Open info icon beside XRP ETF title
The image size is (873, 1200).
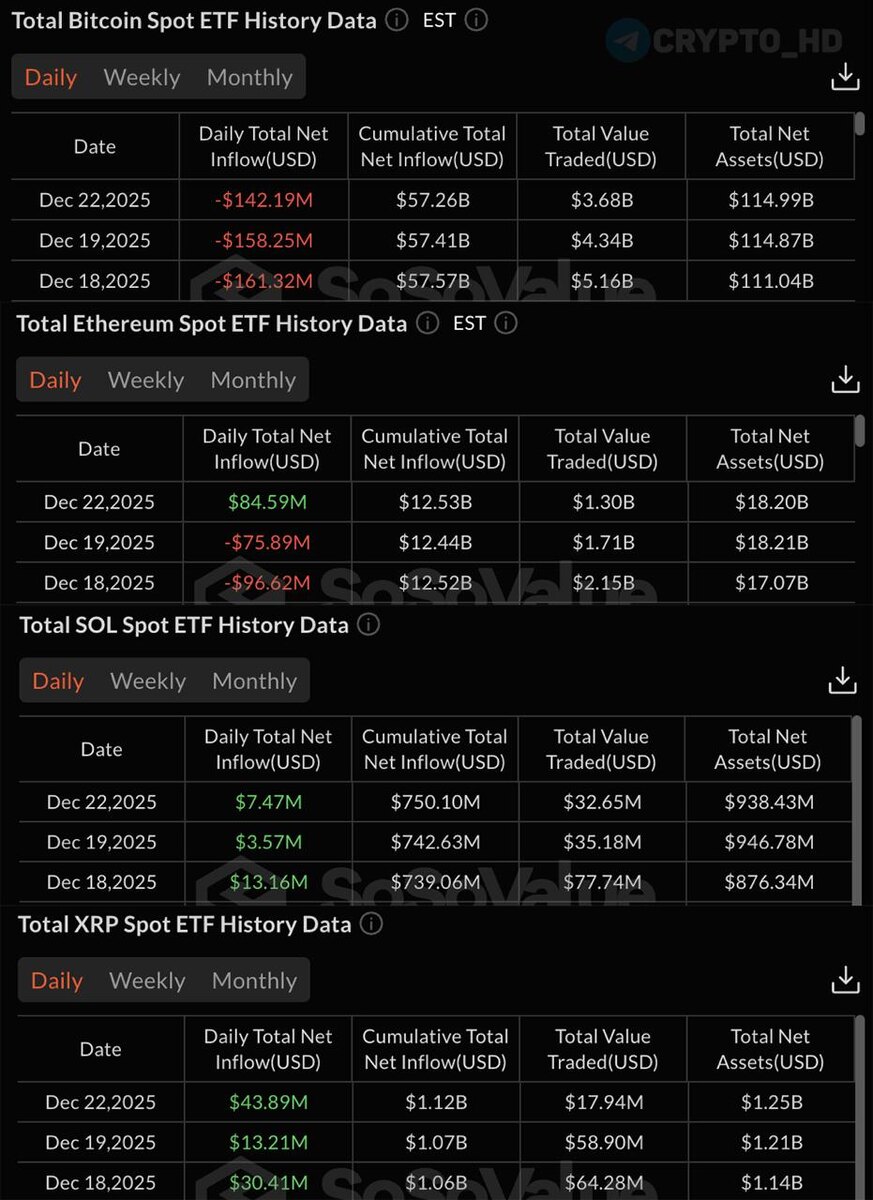click(371, 925)
